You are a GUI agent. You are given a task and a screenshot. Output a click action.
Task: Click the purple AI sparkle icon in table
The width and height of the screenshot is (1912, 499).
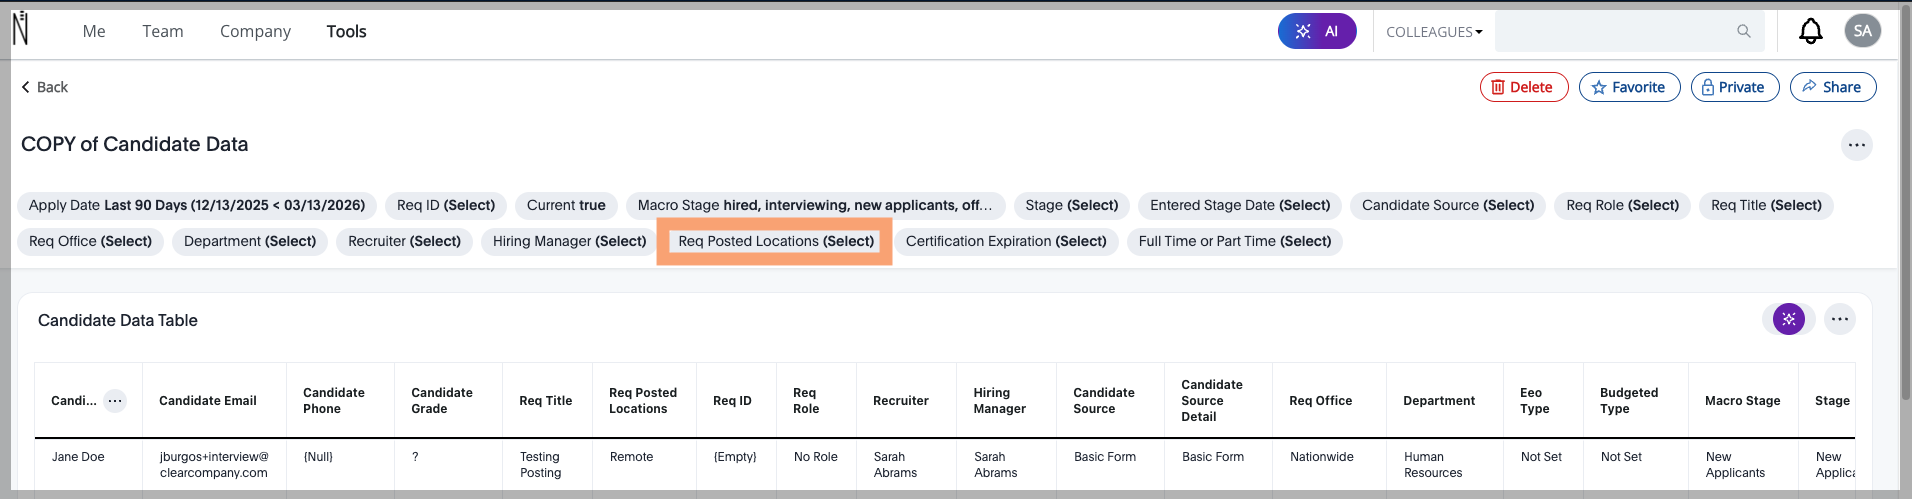[1788, 320]
